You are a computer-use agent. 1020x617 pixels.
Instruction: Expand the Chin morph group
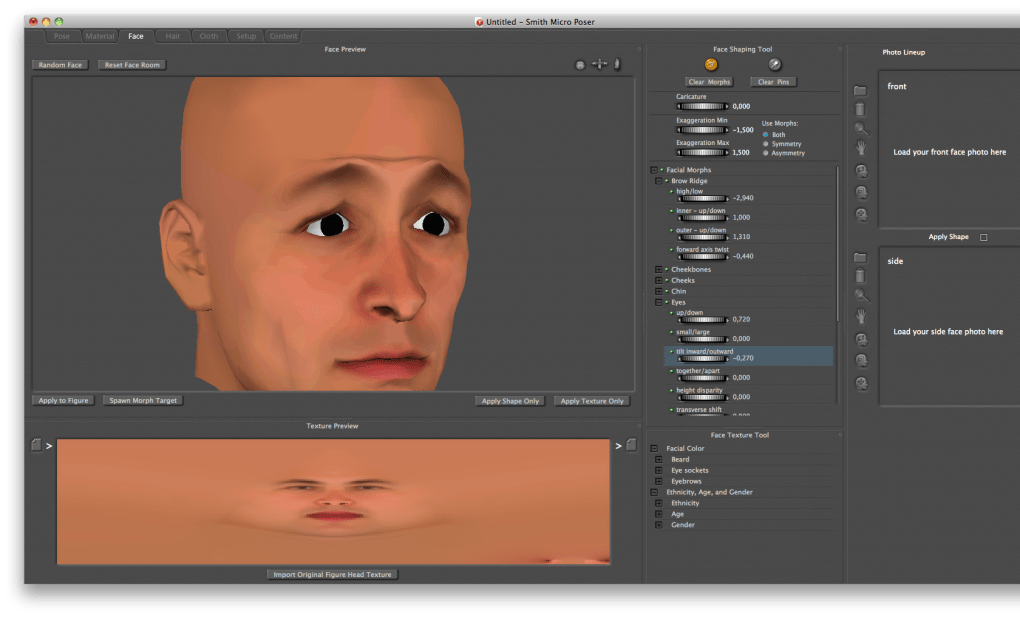[x=658, y=291]
